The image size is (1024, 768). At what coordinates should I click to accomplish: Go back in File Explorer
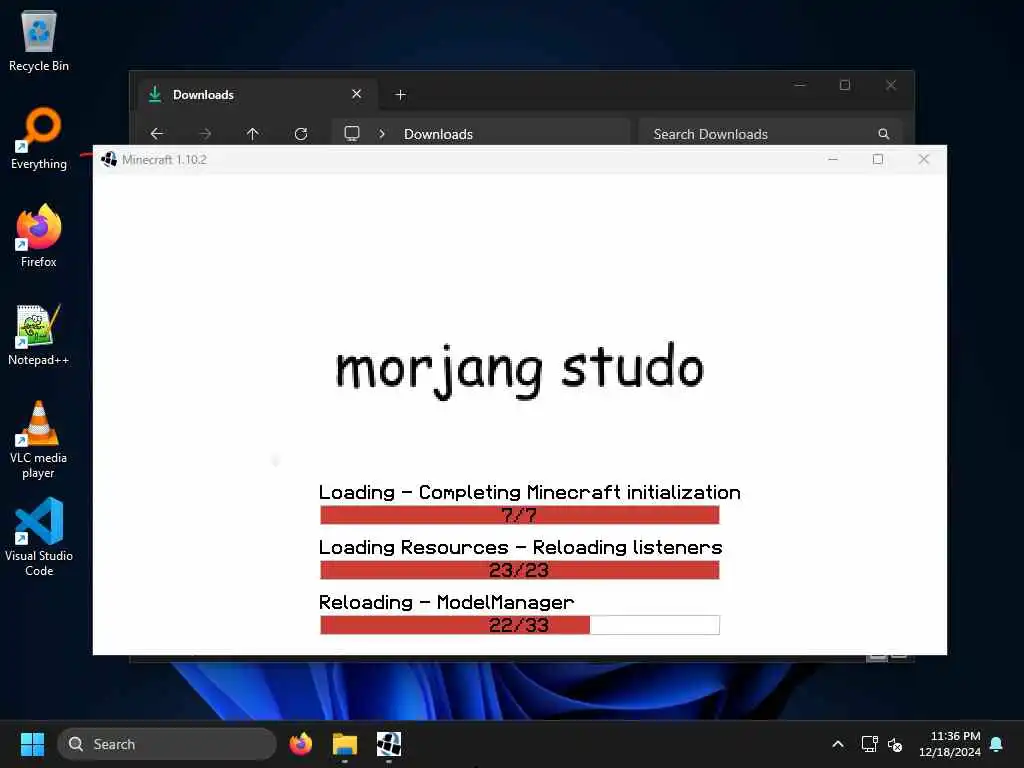point(157,134)
